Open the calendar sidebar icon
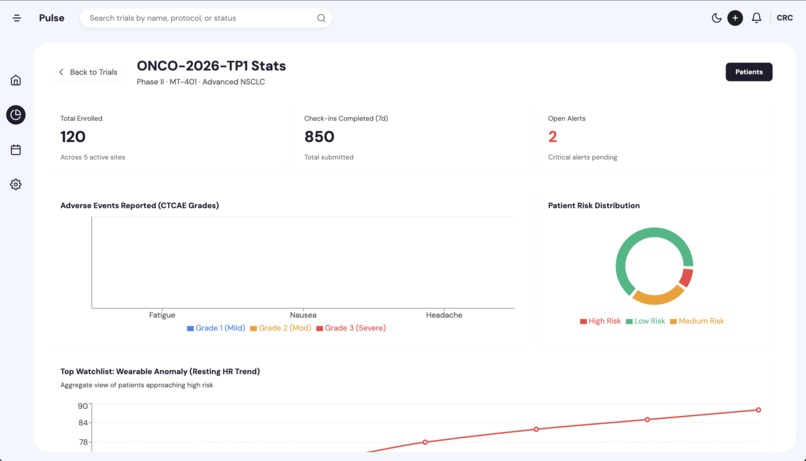This screenshot has width=806, height=461. (16, 150)
